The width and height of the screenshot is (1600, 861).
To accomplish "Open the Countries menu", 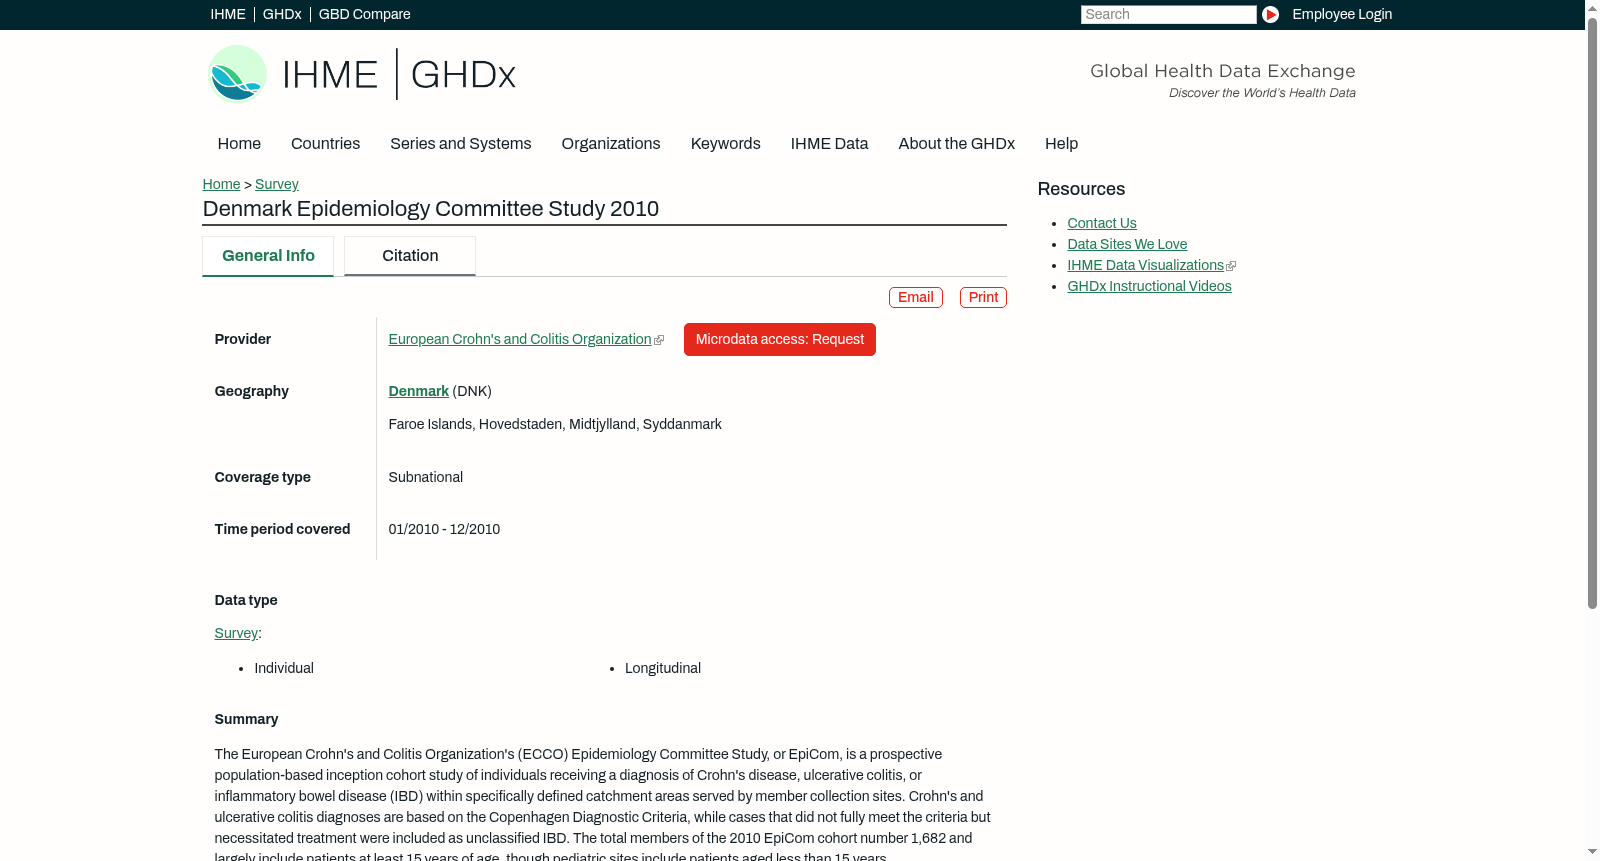I will pyautogui.click(x=325, y=143).
